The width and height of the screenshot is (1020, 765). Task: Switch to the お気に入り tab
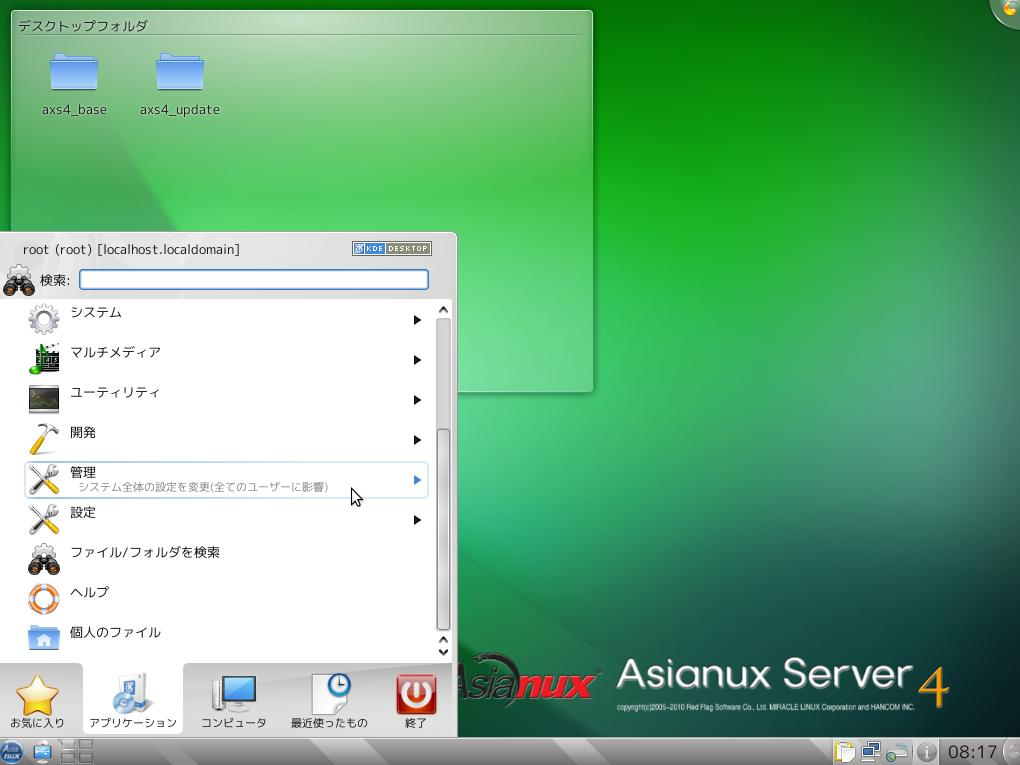pyautogui.click(x=37, y=700)
